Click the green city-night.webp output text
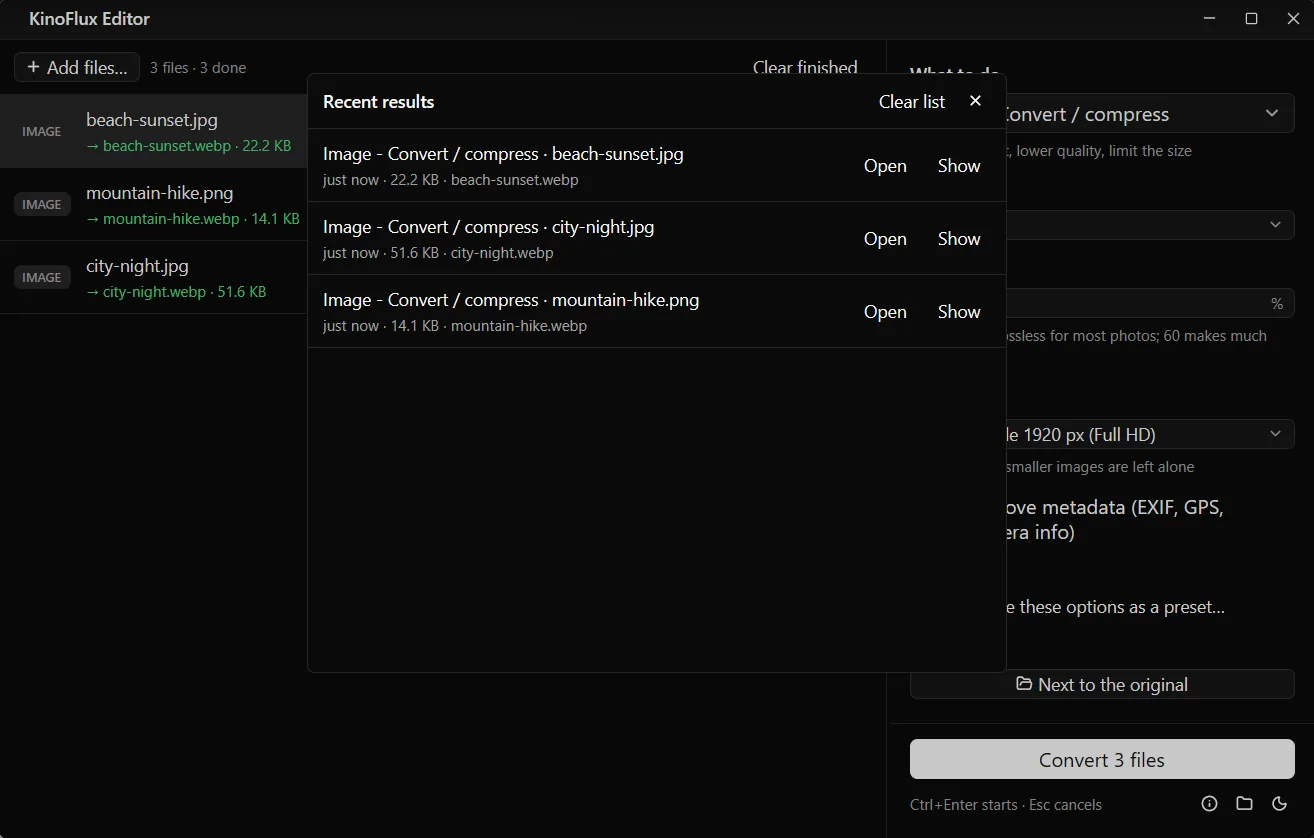Screen dimensions: 1314x838 tap(176, 292)
